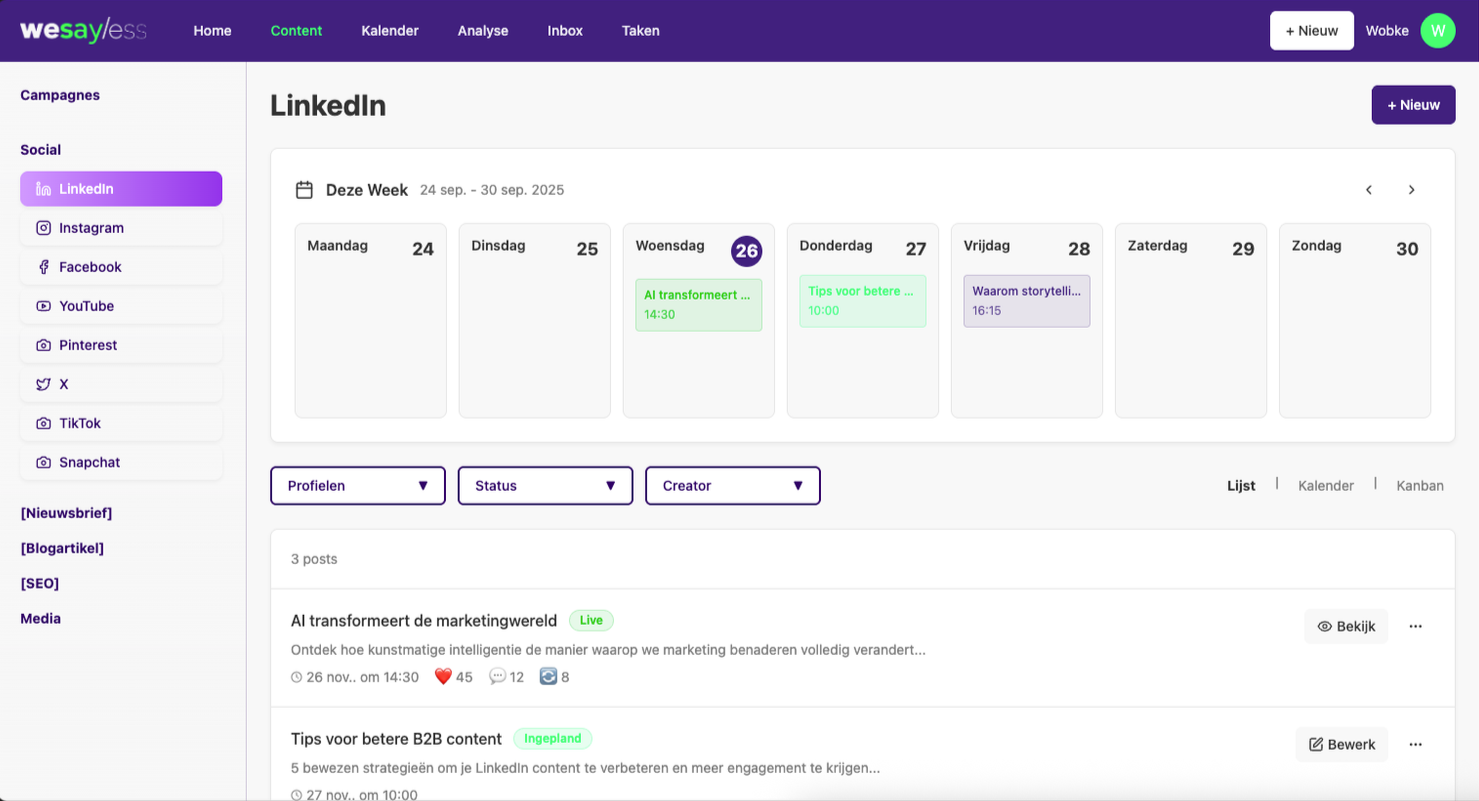Open more options for AI transformeert post
Viewport: 1479px width, 801px height.
tap(1415, 626)
